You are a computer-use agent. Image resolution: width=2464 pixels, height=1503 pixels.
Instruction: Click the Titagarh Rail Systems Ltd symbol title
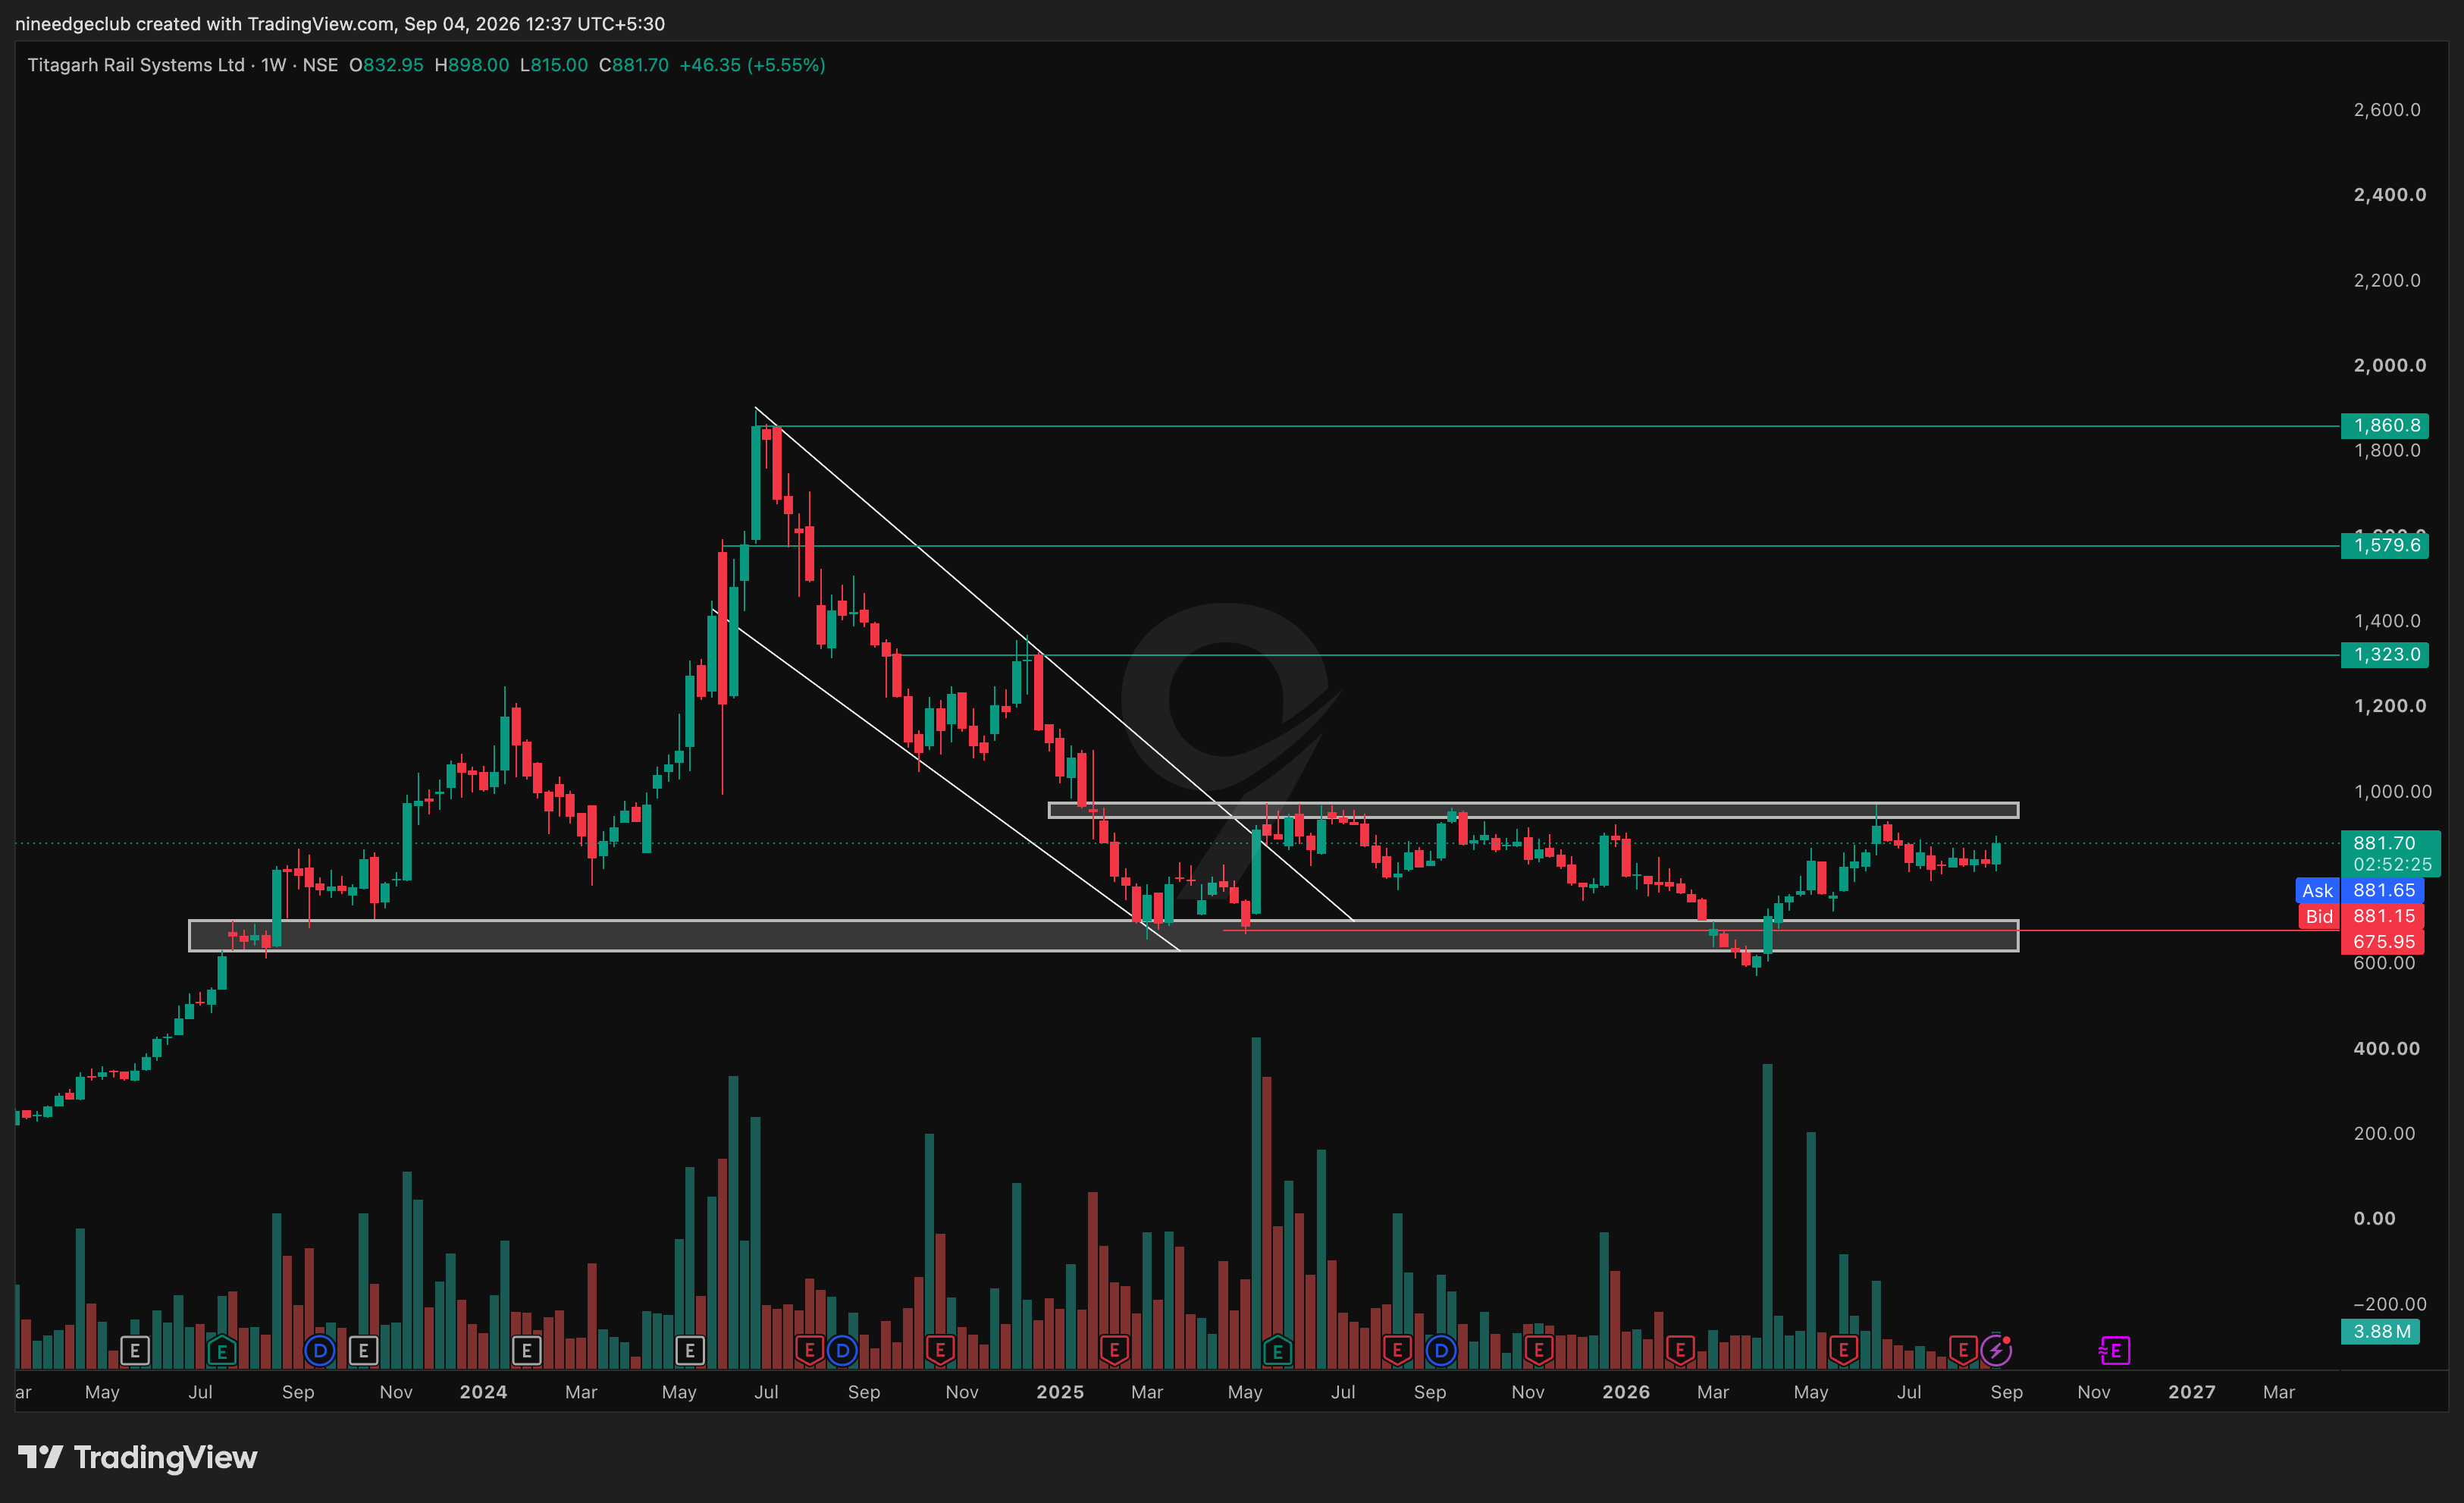[136, 65]
